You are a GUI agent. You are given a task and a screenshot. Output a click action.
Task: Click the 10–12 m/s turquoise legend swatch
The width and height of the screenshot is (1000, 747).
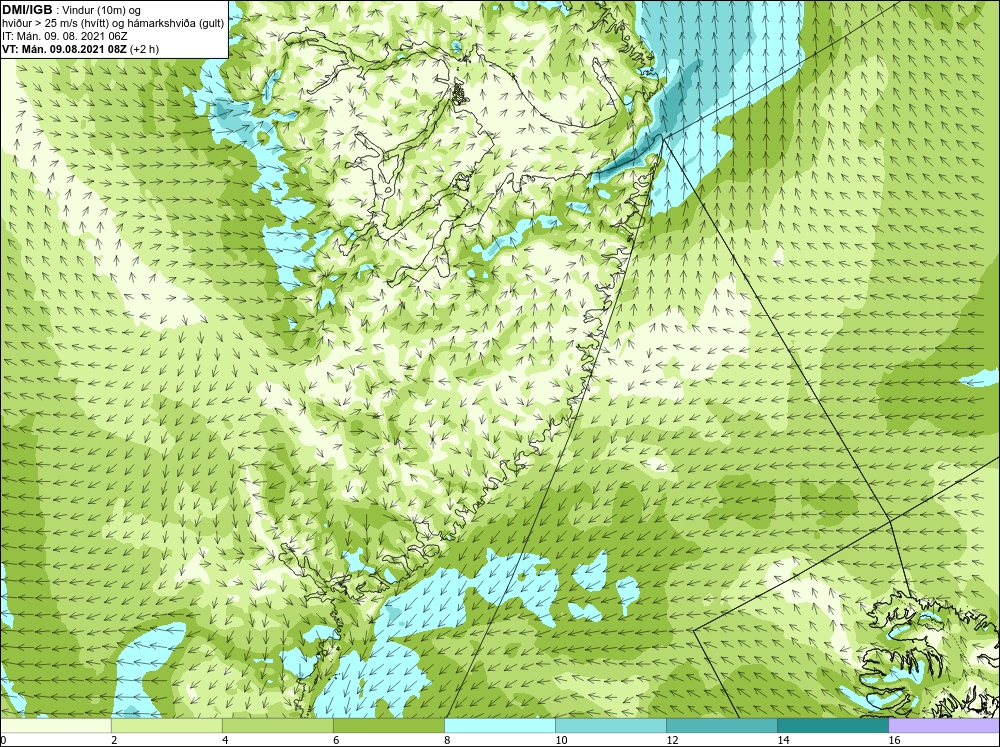[610, 726]
